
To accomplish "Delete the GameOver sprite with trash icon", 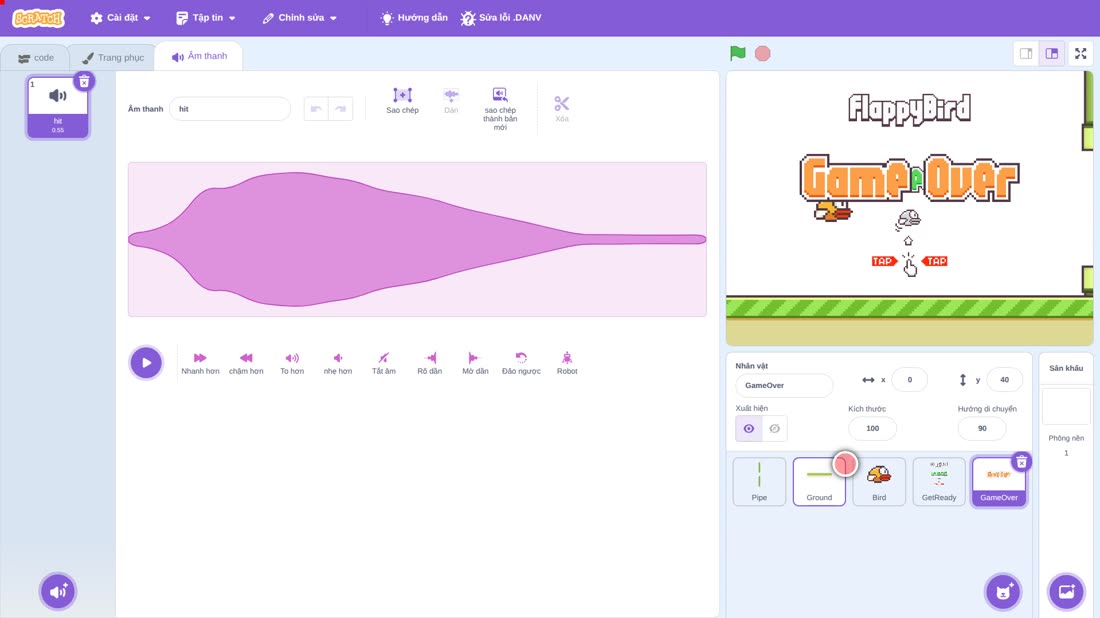I will tap(1021, 462).
